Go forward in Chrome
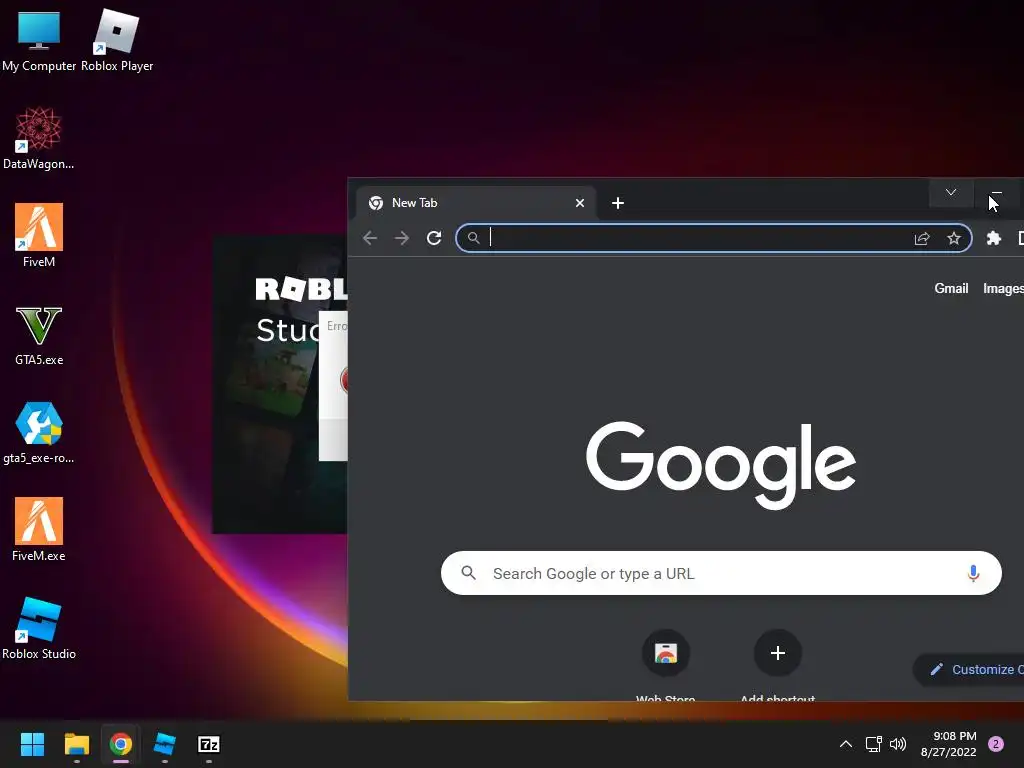 [402, 238]
